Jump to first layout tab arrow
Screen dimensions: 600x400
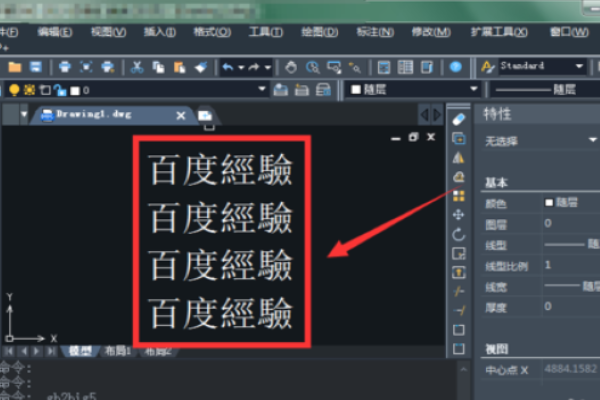click(10, 351)
